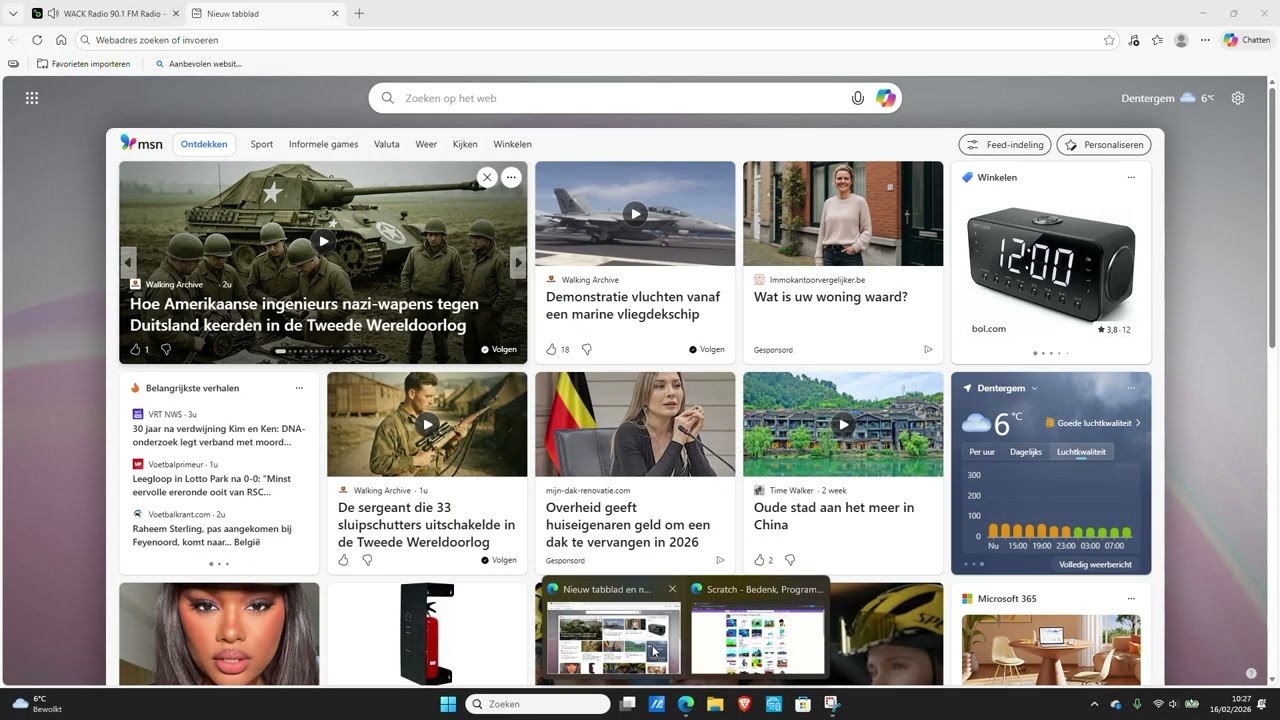Expand Goede luchtkwaliteit details arrow
The image size is (1280, 720).
coord(1138,423)
